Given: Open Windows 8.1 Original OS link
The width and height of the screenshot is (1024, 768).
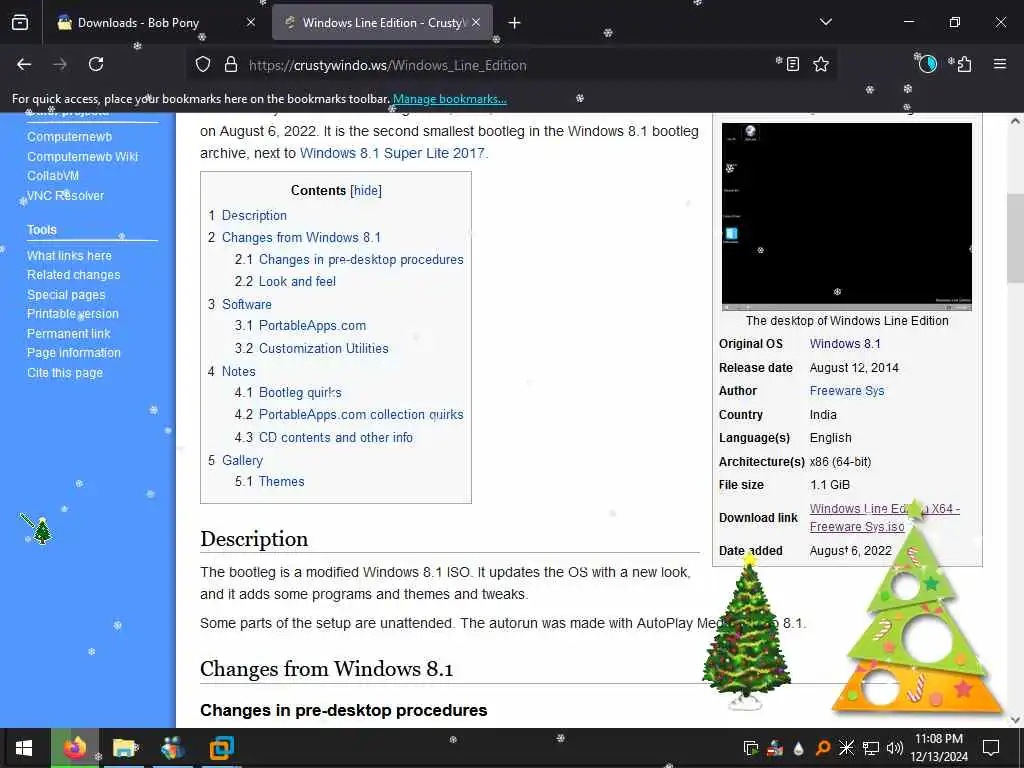Looking at the screenshot, I should coord(845,344).
